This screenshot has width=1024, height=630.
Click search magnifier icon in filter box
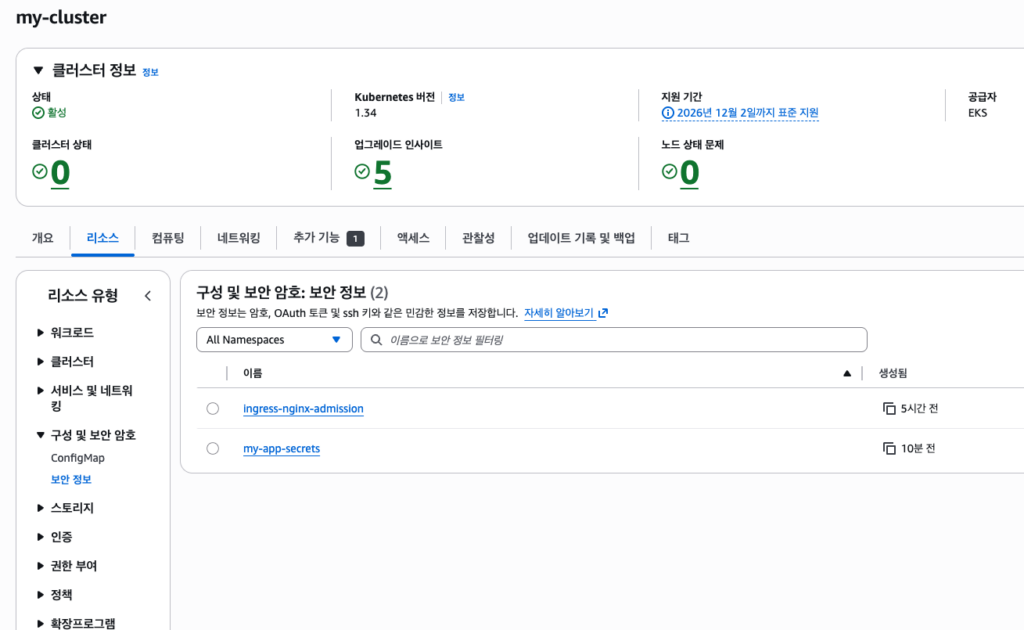(377, 340)
